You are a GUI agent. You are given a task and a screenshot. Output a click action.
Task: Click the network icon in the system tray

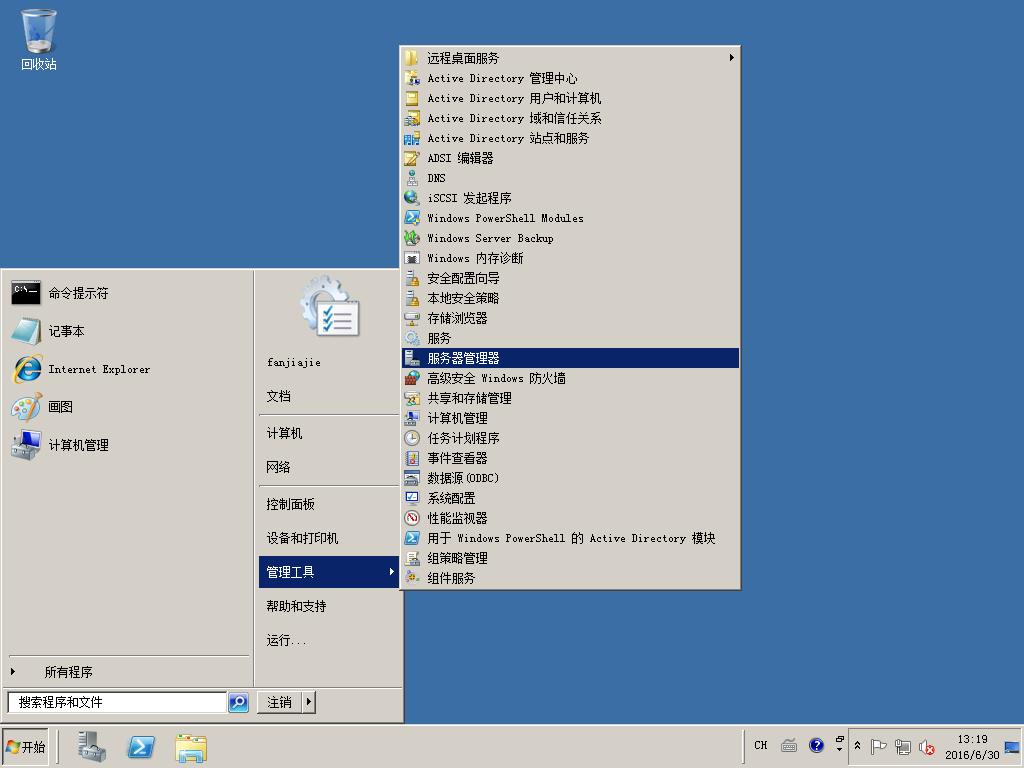tap(904, 746)
